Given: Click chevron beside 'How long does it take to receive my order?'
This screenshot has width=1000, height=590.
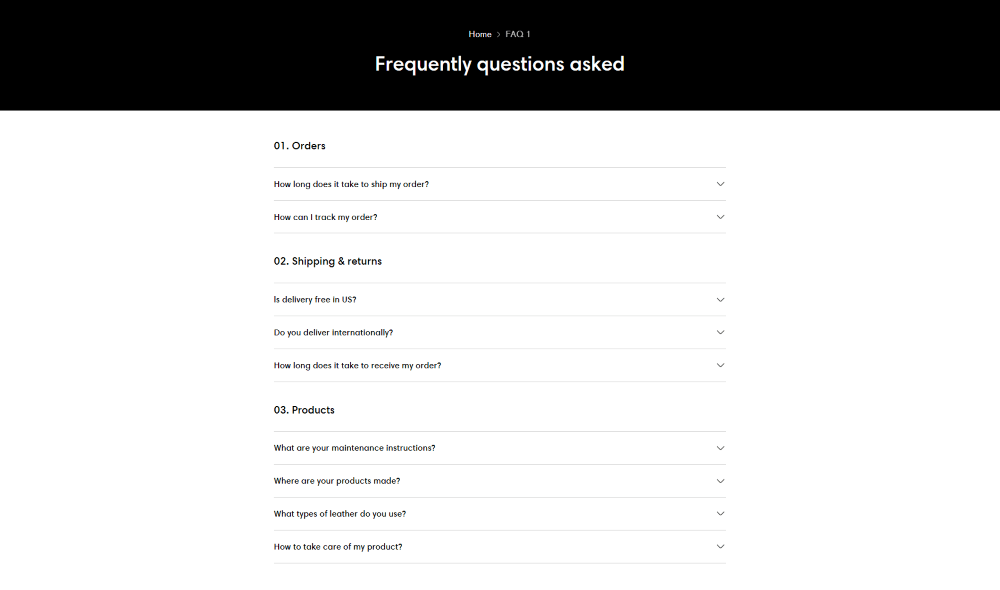Looking at the screenshot, I should (720, 365).
